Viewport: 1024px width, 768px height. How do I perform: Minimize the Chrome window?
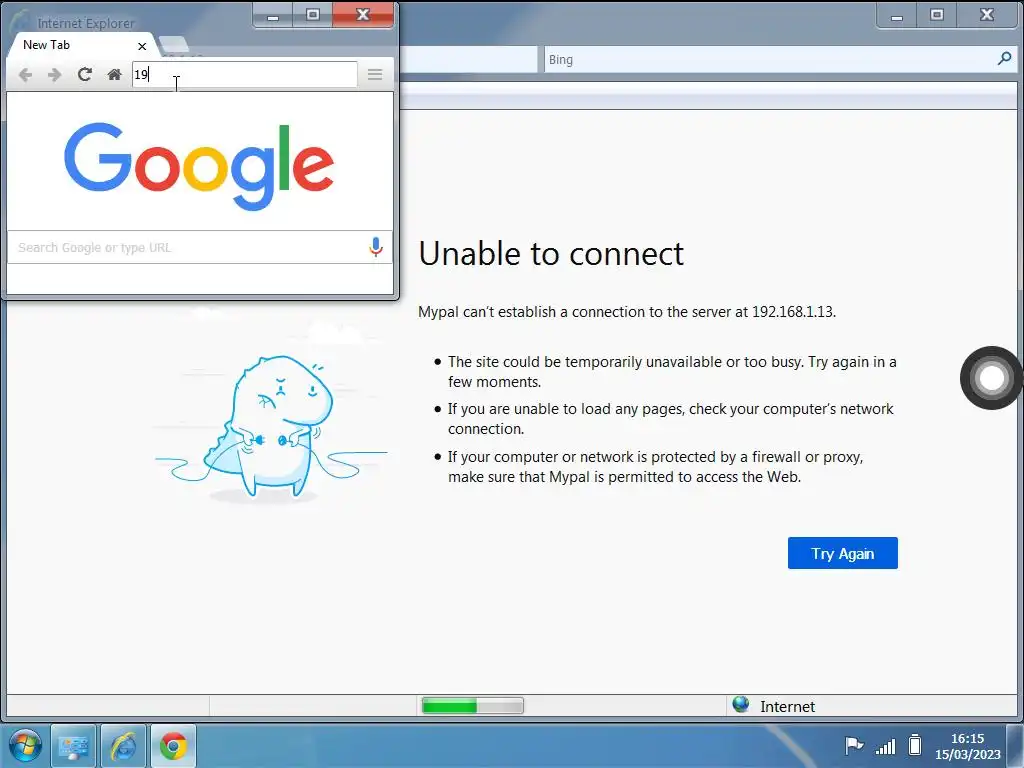(273, 15)
